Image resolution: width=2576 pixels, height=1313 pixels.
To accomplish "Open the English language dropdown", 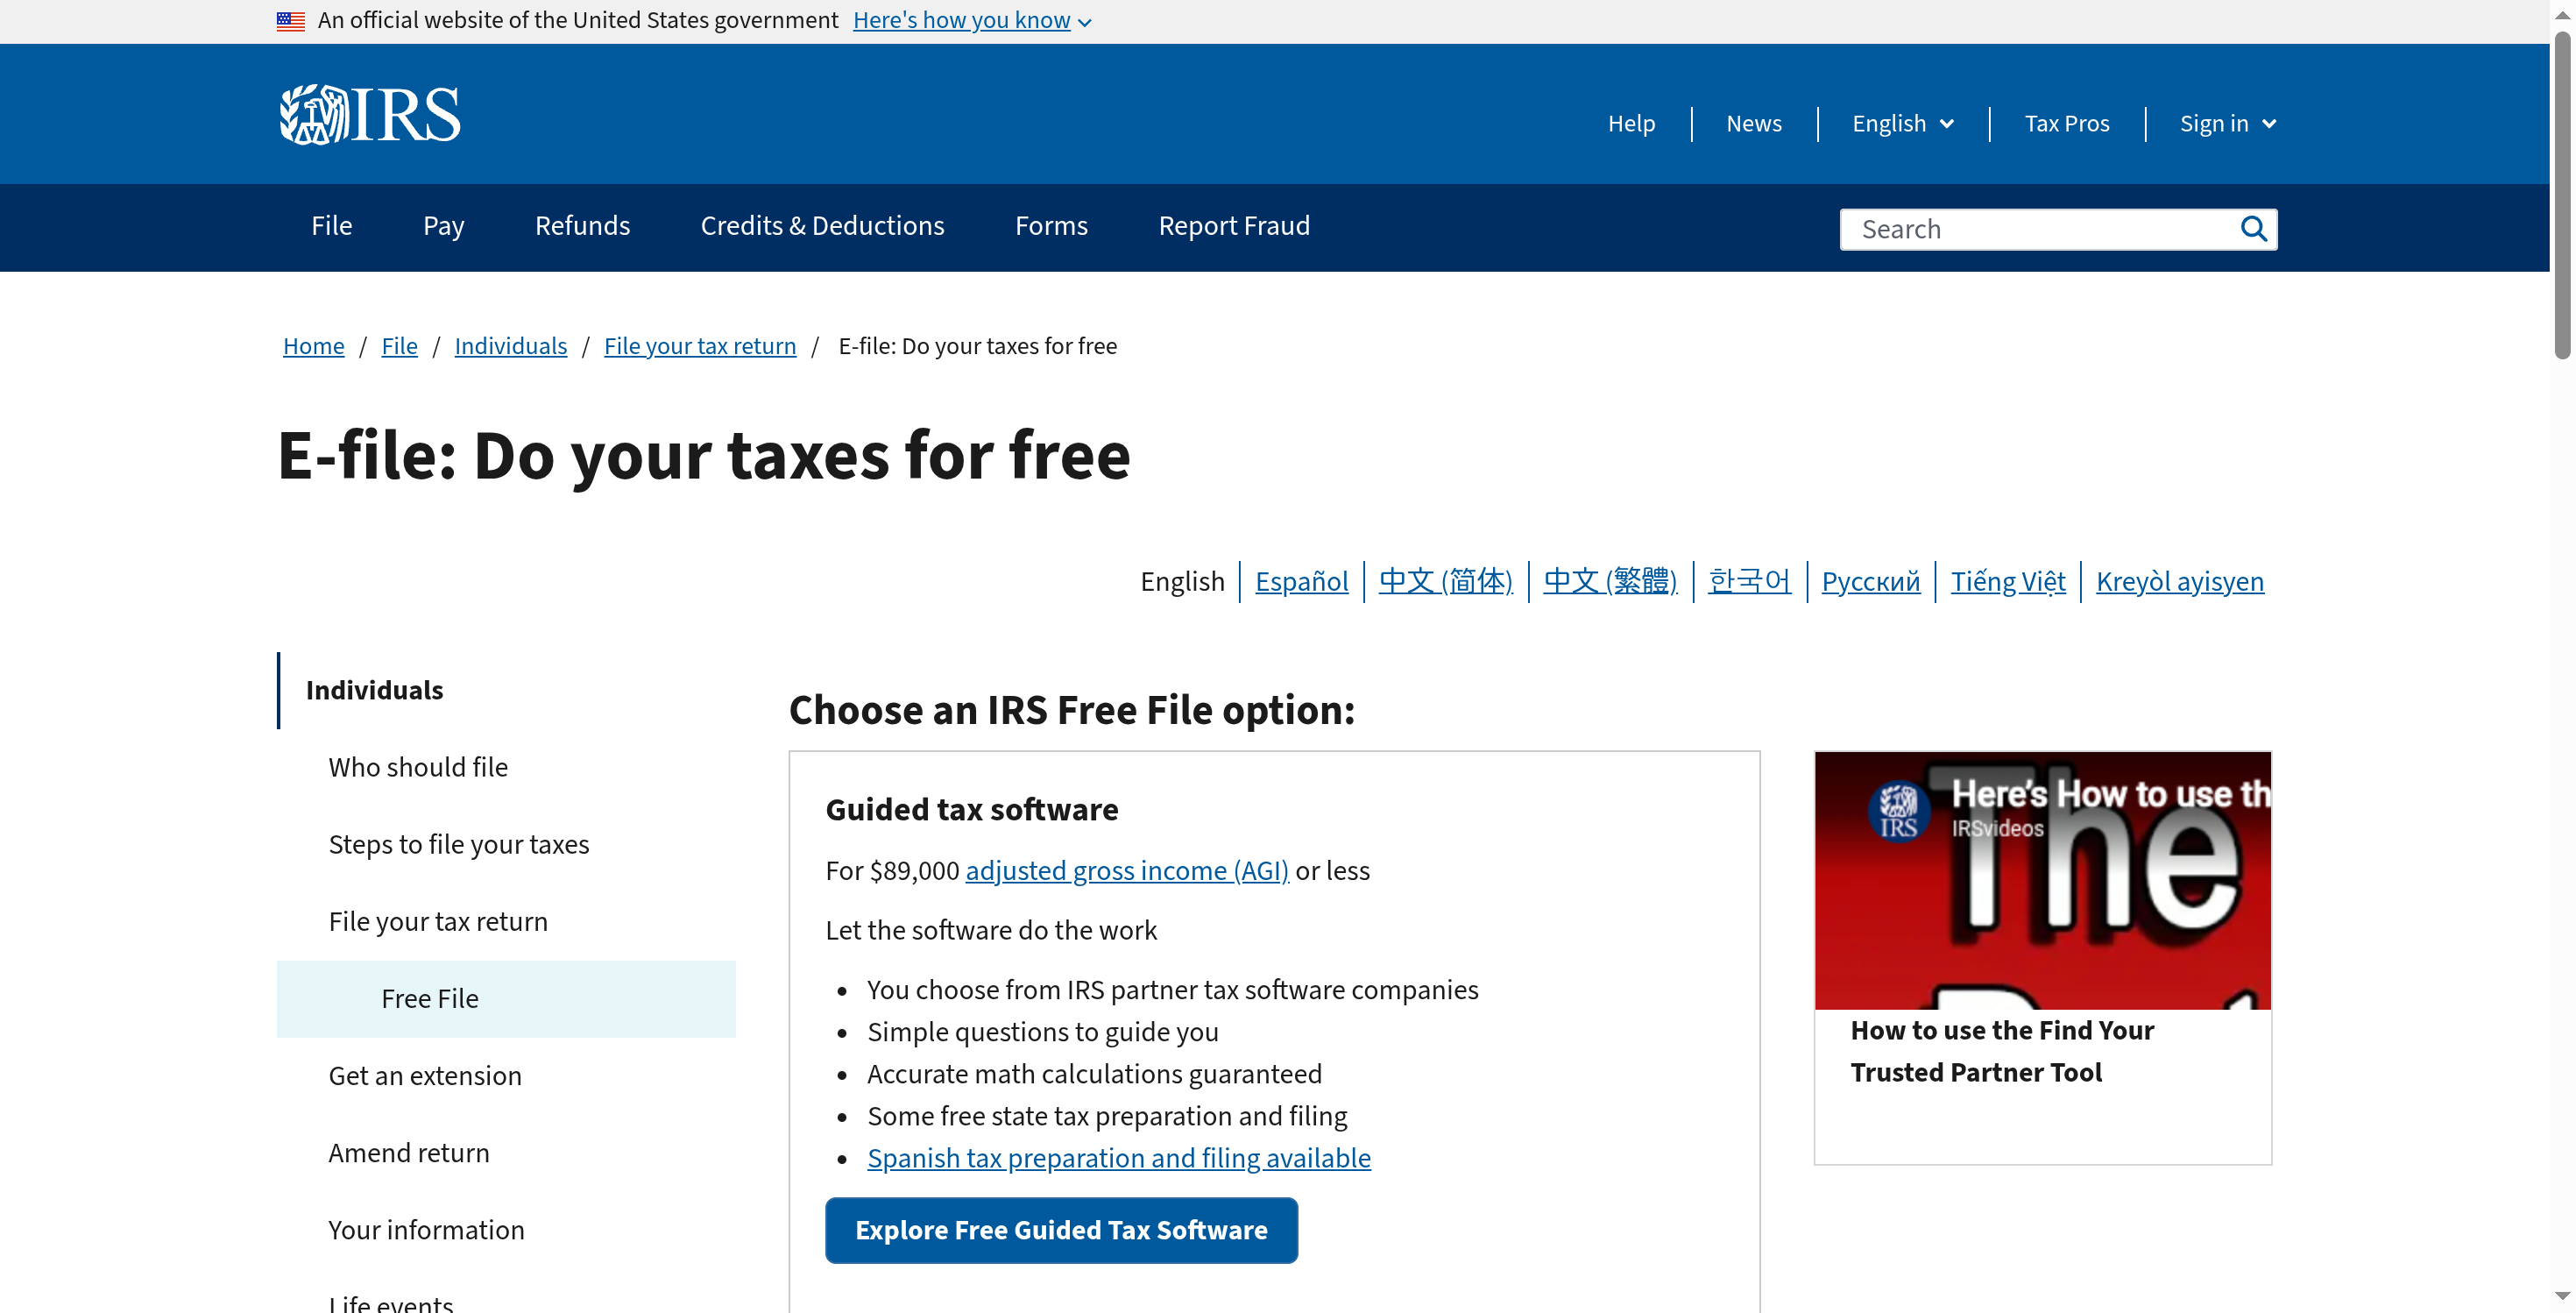I will click(x=1902, y=123).
